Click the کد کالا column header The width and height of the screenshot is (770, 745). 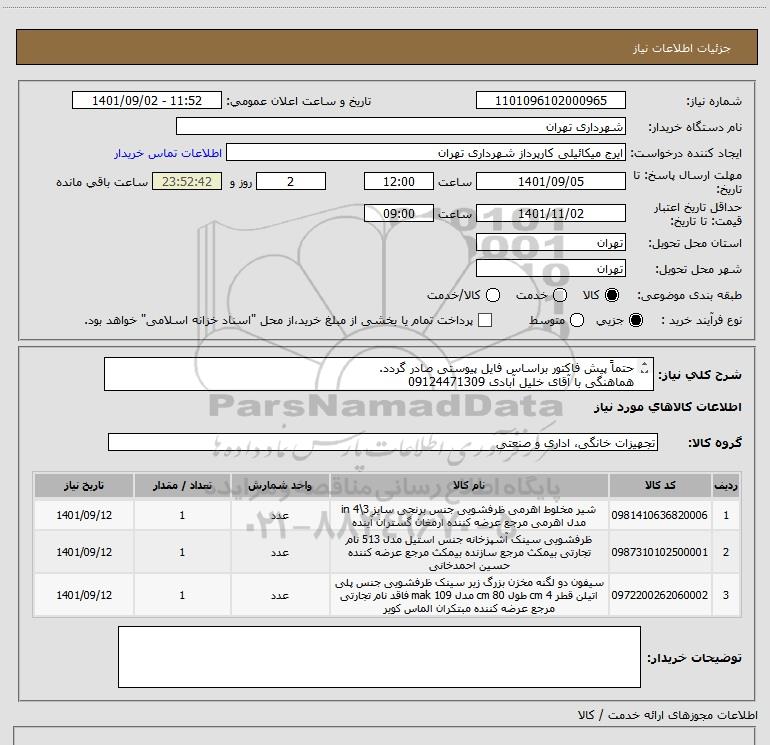coord(660,486)
